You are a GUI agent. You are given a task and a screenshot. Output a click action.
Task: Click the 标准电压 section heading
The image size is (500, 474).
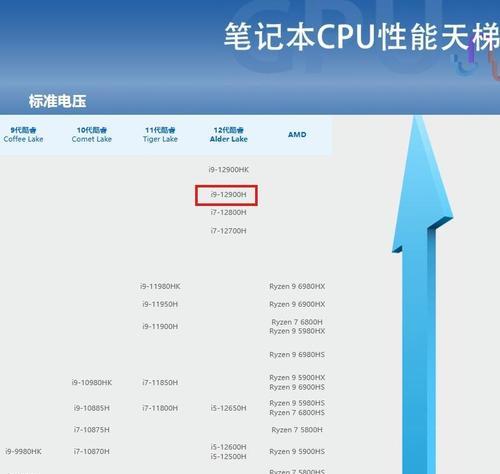coord(57,101)
